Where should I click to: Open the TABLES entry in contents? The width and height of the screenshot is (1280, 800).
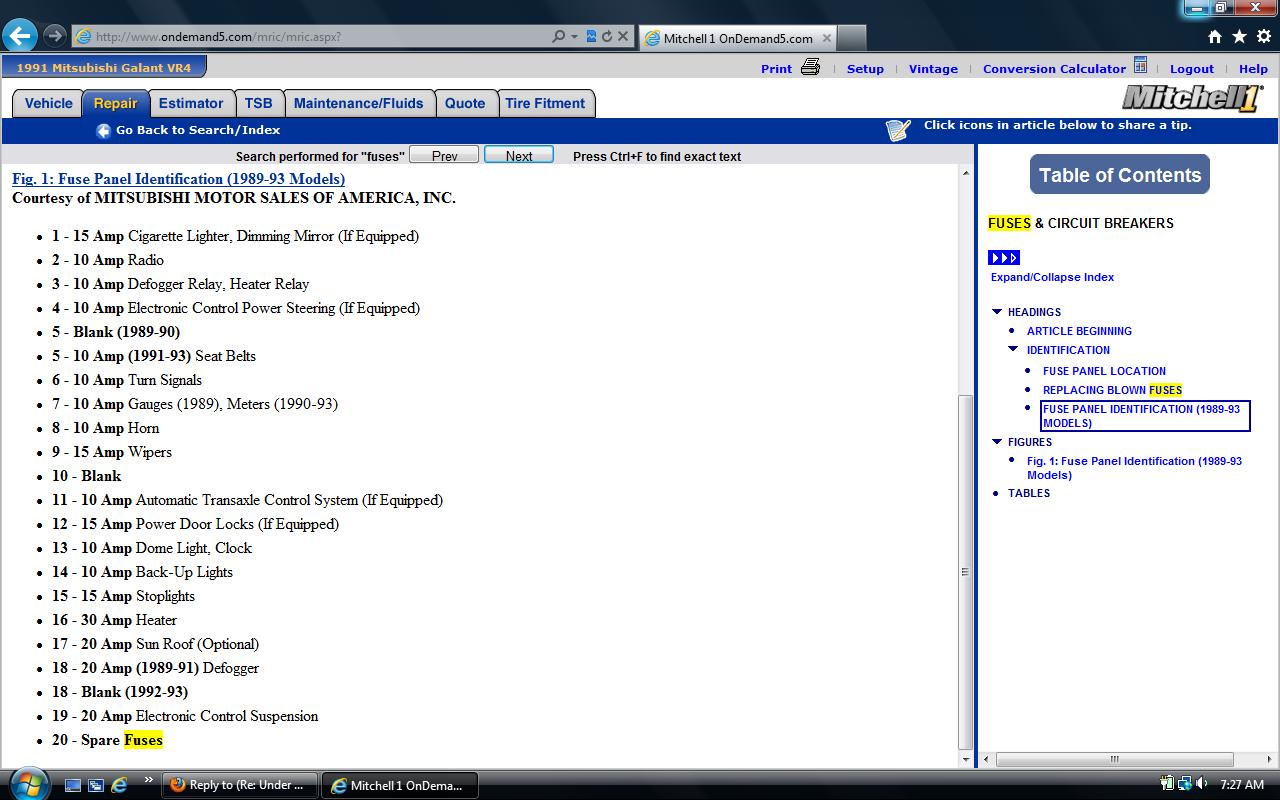(1029, 493)
